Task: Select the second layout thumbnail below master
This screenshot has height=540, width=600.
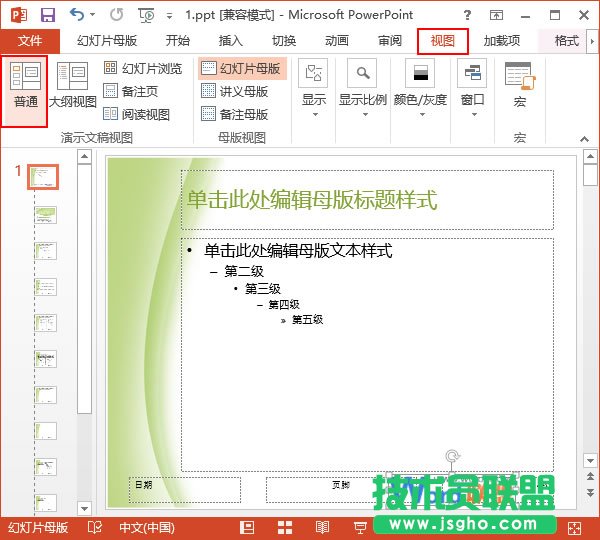Action: pyautogui.click(x=45, y=251)
